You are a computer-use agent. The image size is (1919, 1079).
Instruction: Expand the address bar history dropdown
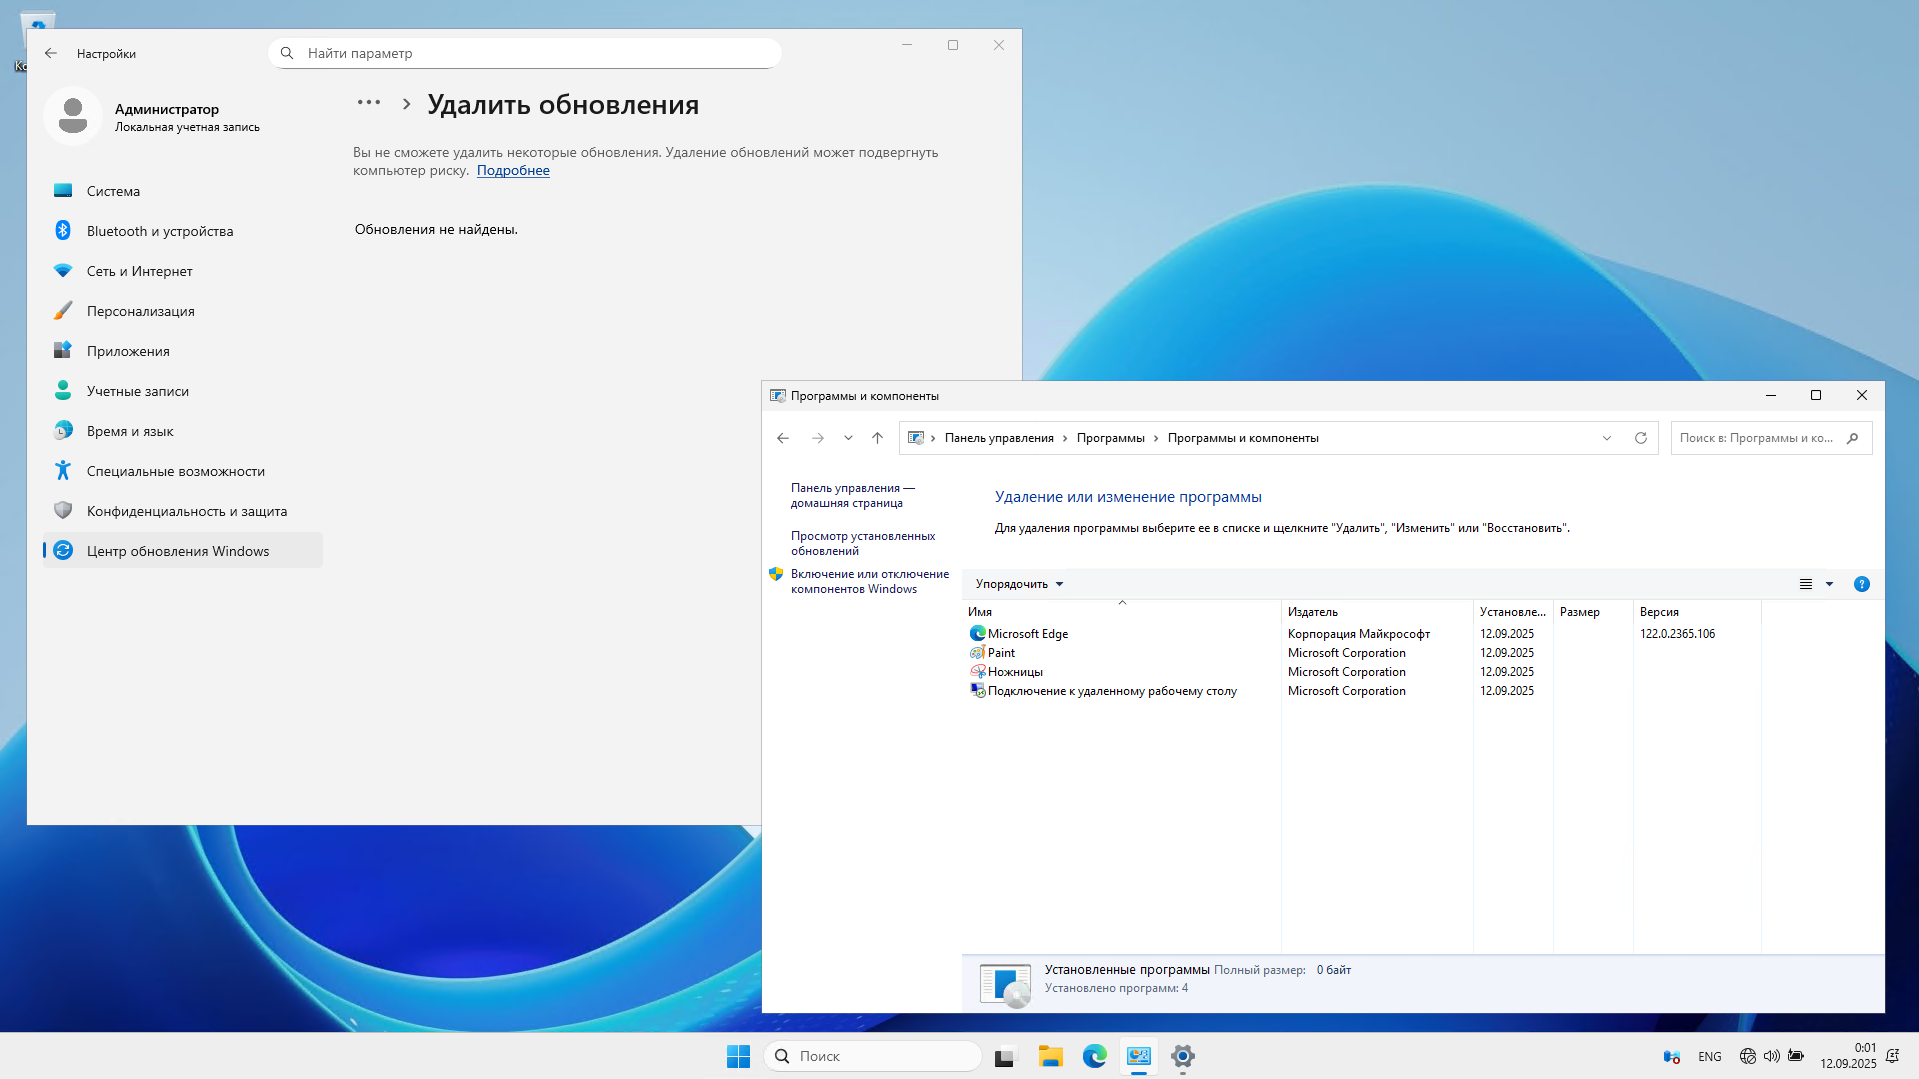pos(1607,438)
